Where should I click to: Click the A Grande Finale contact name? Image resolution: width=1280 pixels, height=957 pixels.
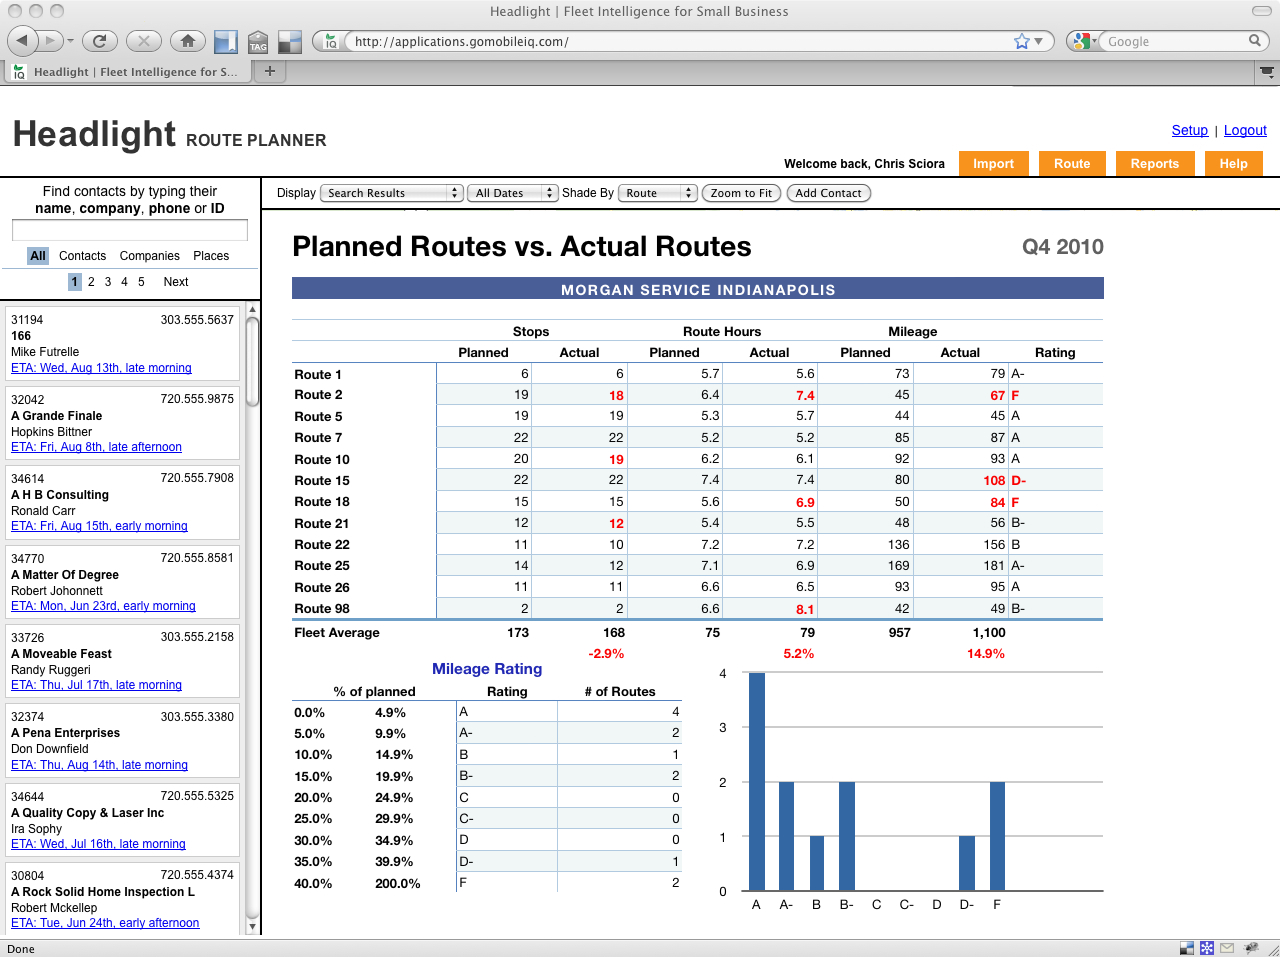tap(56, 416)
